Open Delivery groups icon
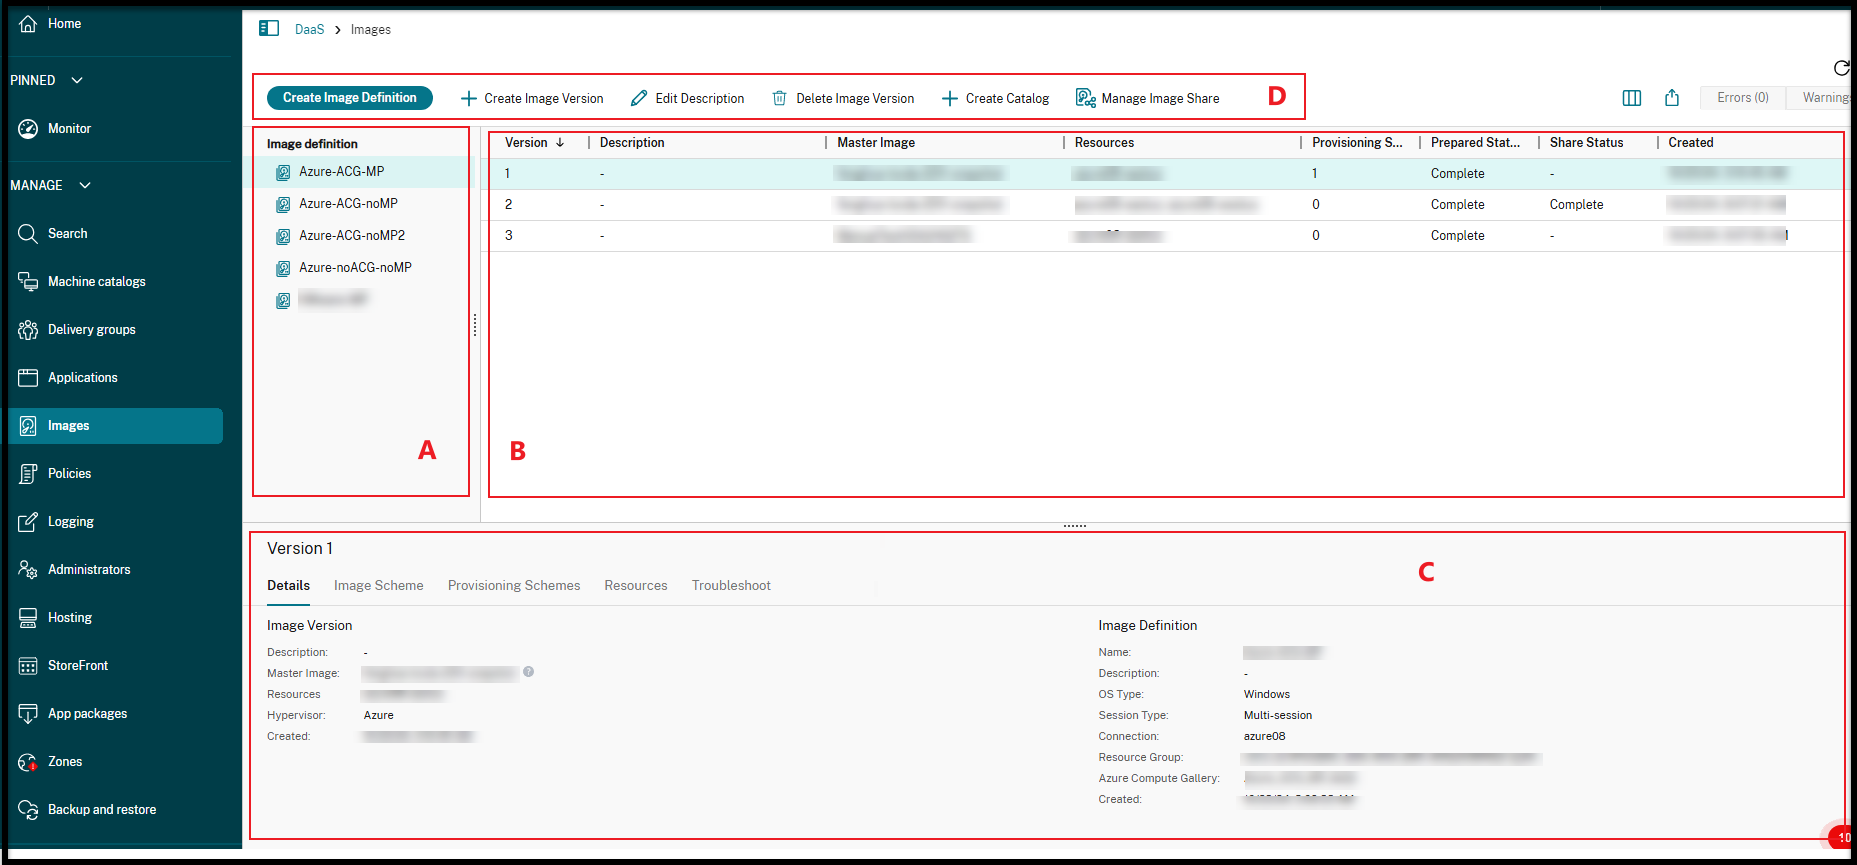The image size is (1857, 865). [28, 329]
